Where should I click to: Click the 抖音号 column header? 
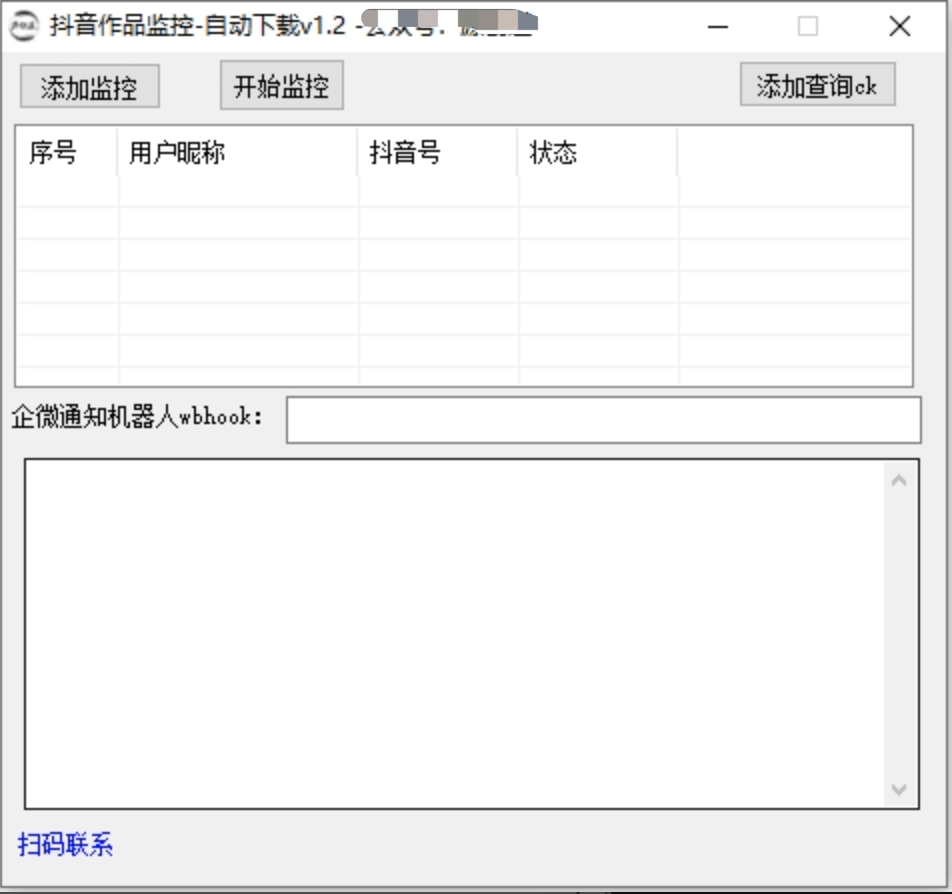pos(438,152)
